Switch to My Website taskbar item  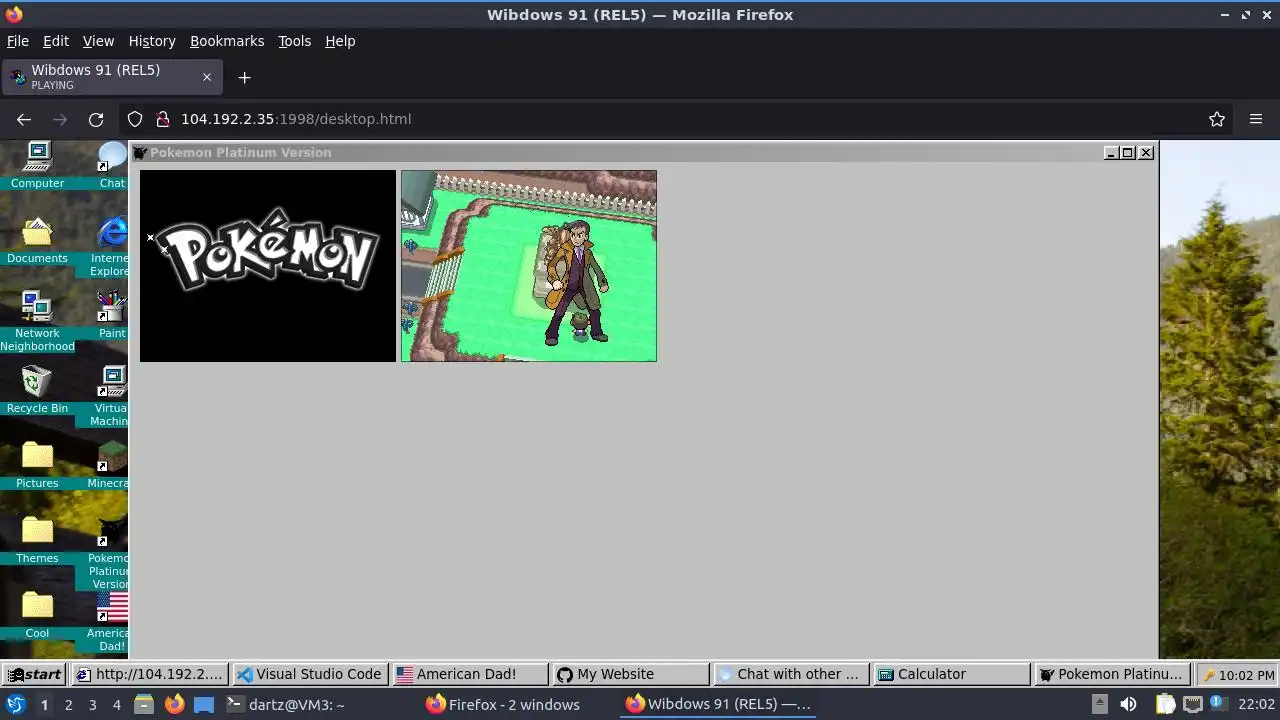click(631, 674)
